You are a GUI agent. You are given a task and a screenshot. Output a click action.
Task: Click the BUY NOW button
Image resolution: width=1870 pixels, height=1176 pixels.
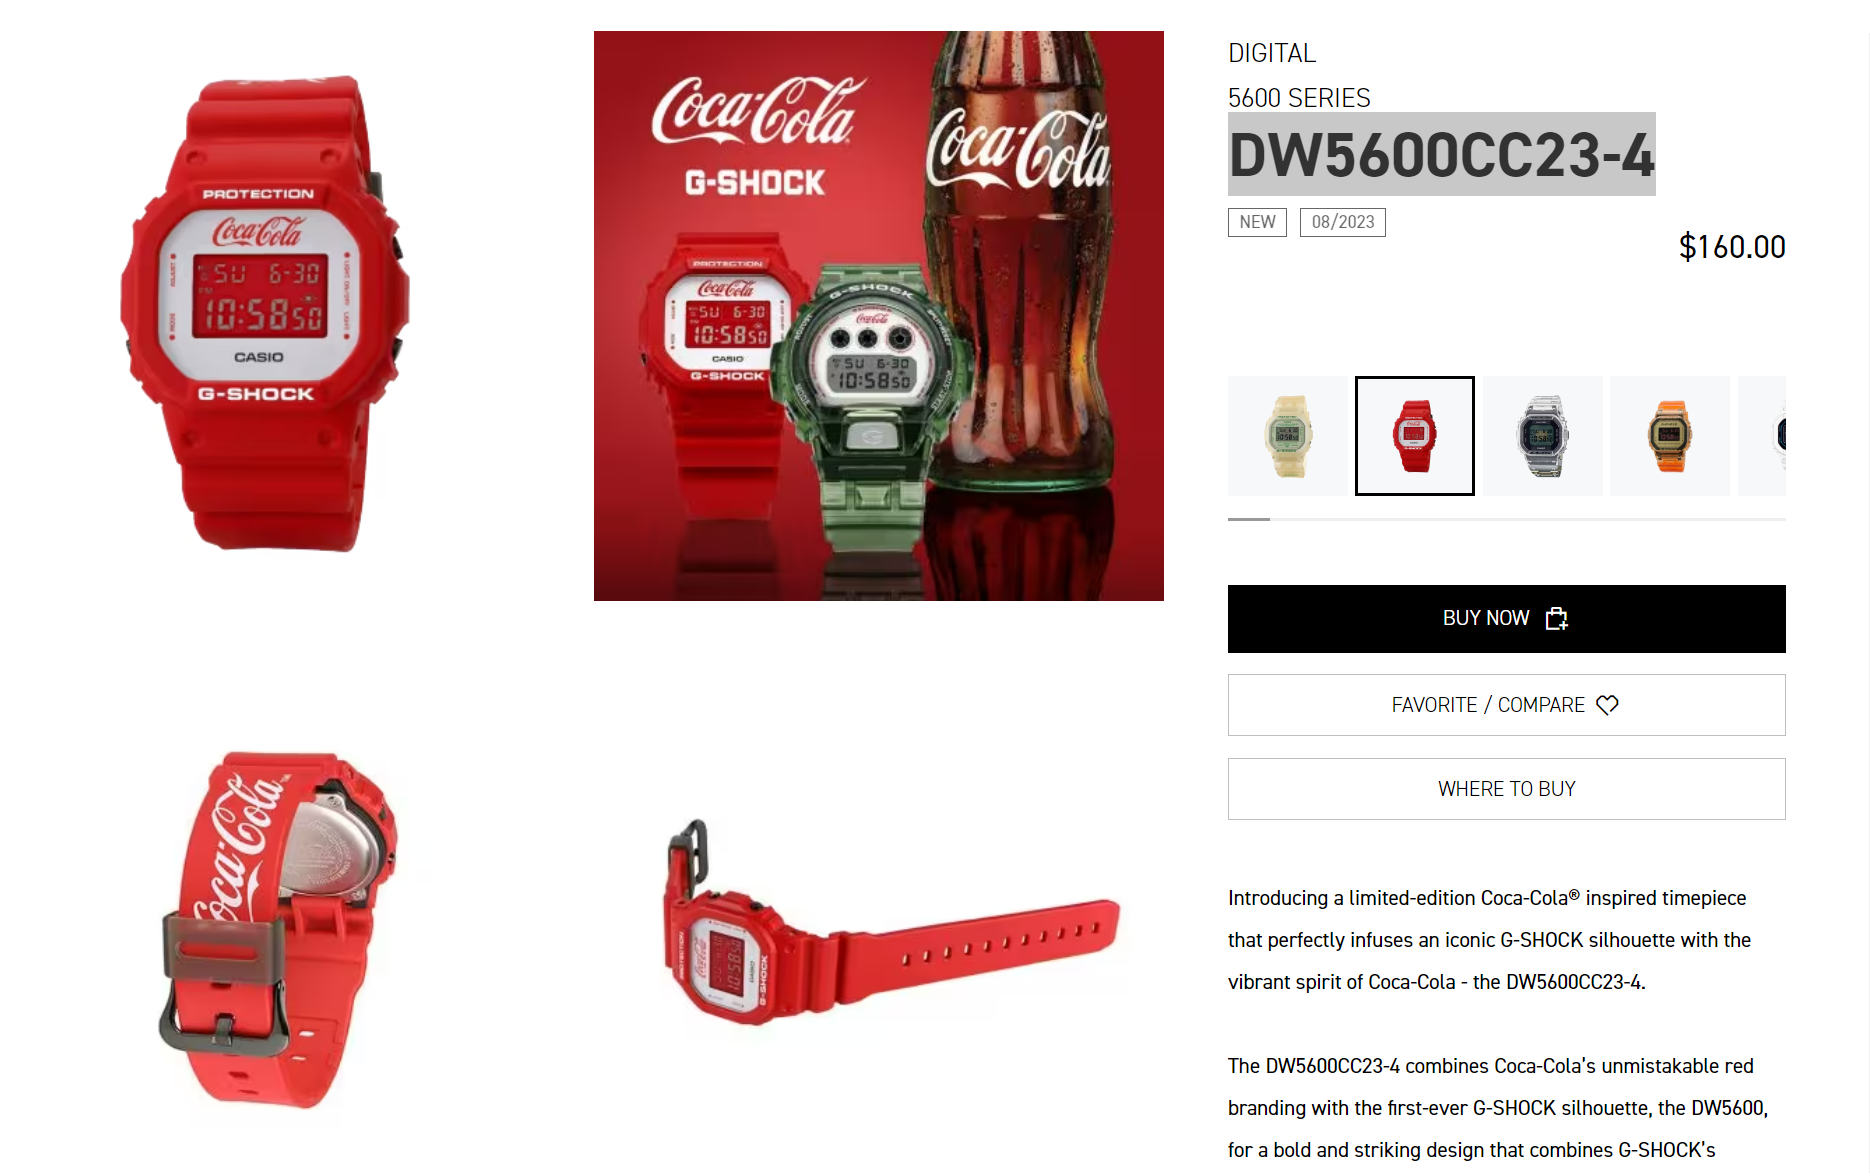(1506, 619)
